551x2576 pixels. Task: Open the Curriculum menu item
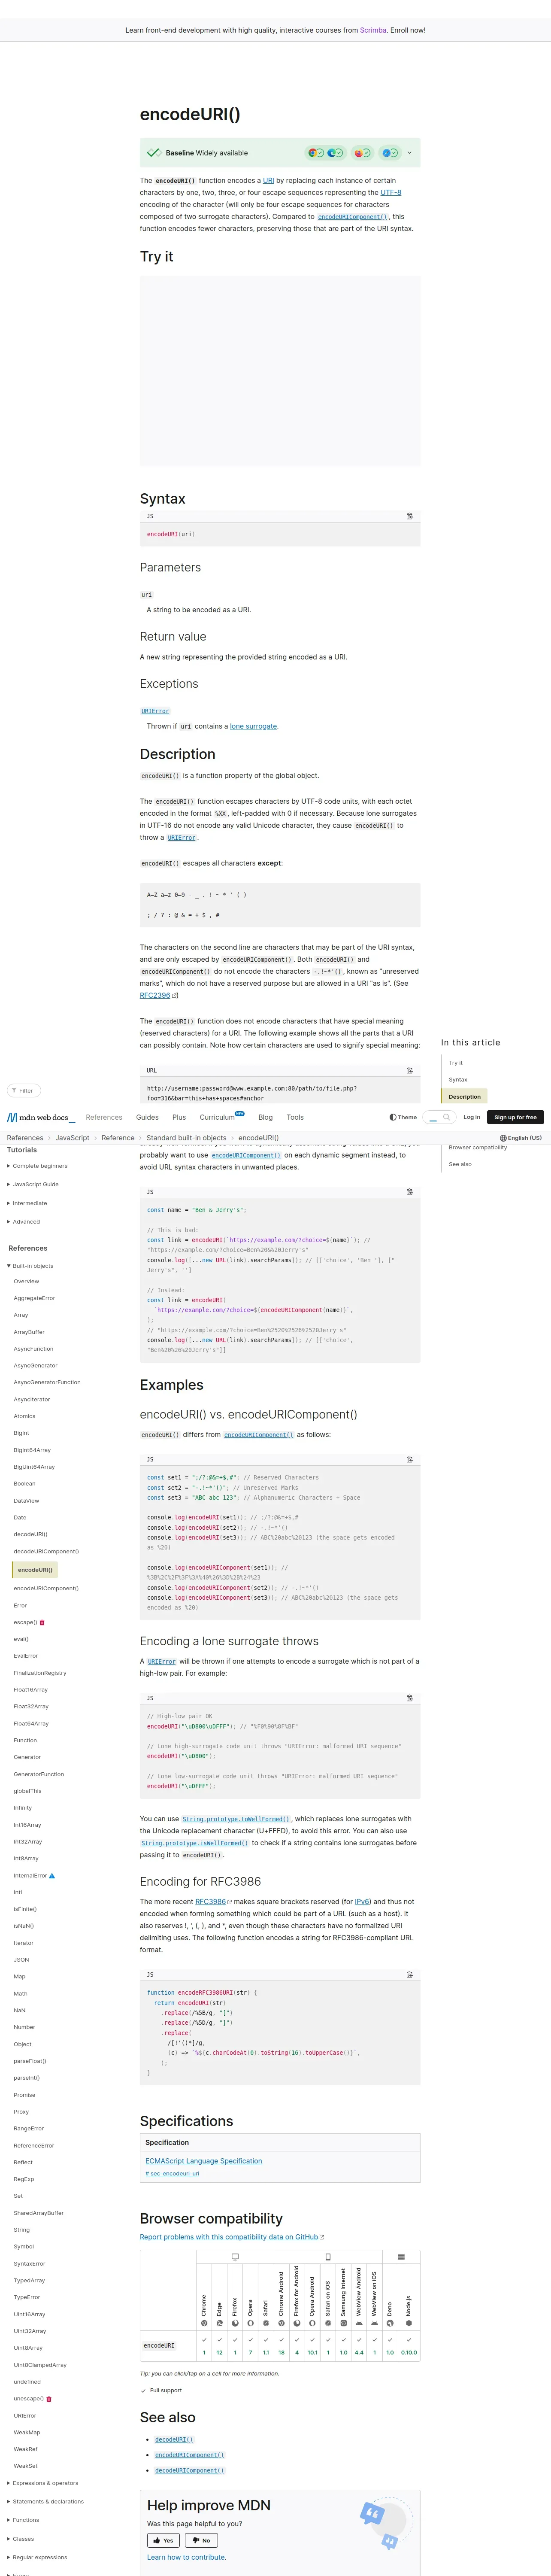217,1117
